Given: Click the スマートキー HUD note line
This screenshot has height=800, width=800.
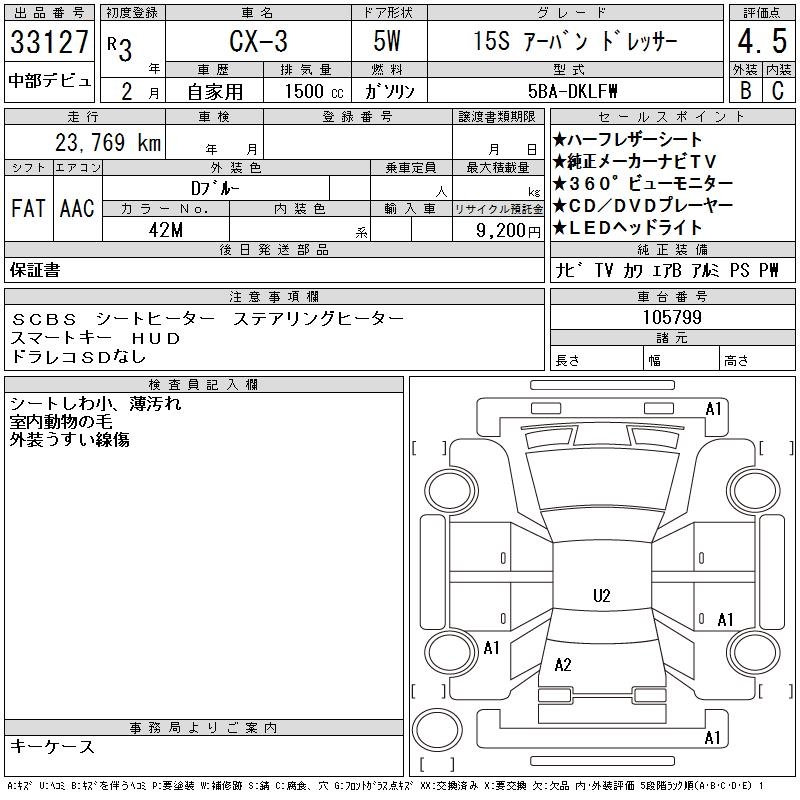Looking at the screenshot, I should (x=95, y=338).
